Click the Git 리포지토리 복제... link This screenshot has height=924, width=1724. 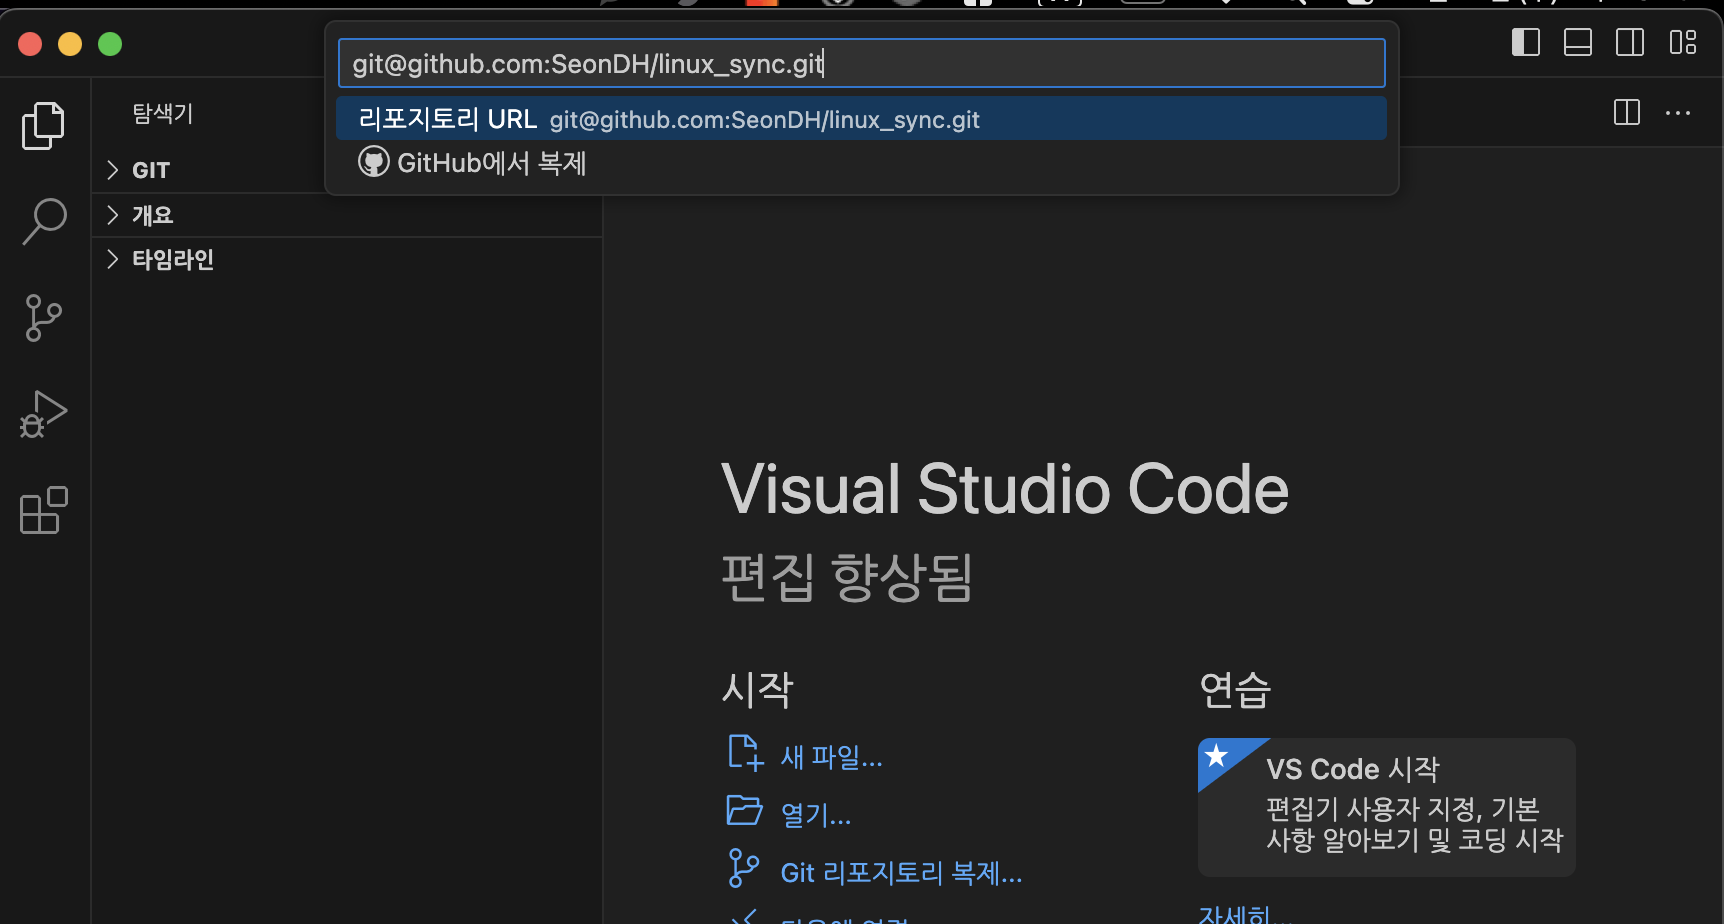click(901, 873)
